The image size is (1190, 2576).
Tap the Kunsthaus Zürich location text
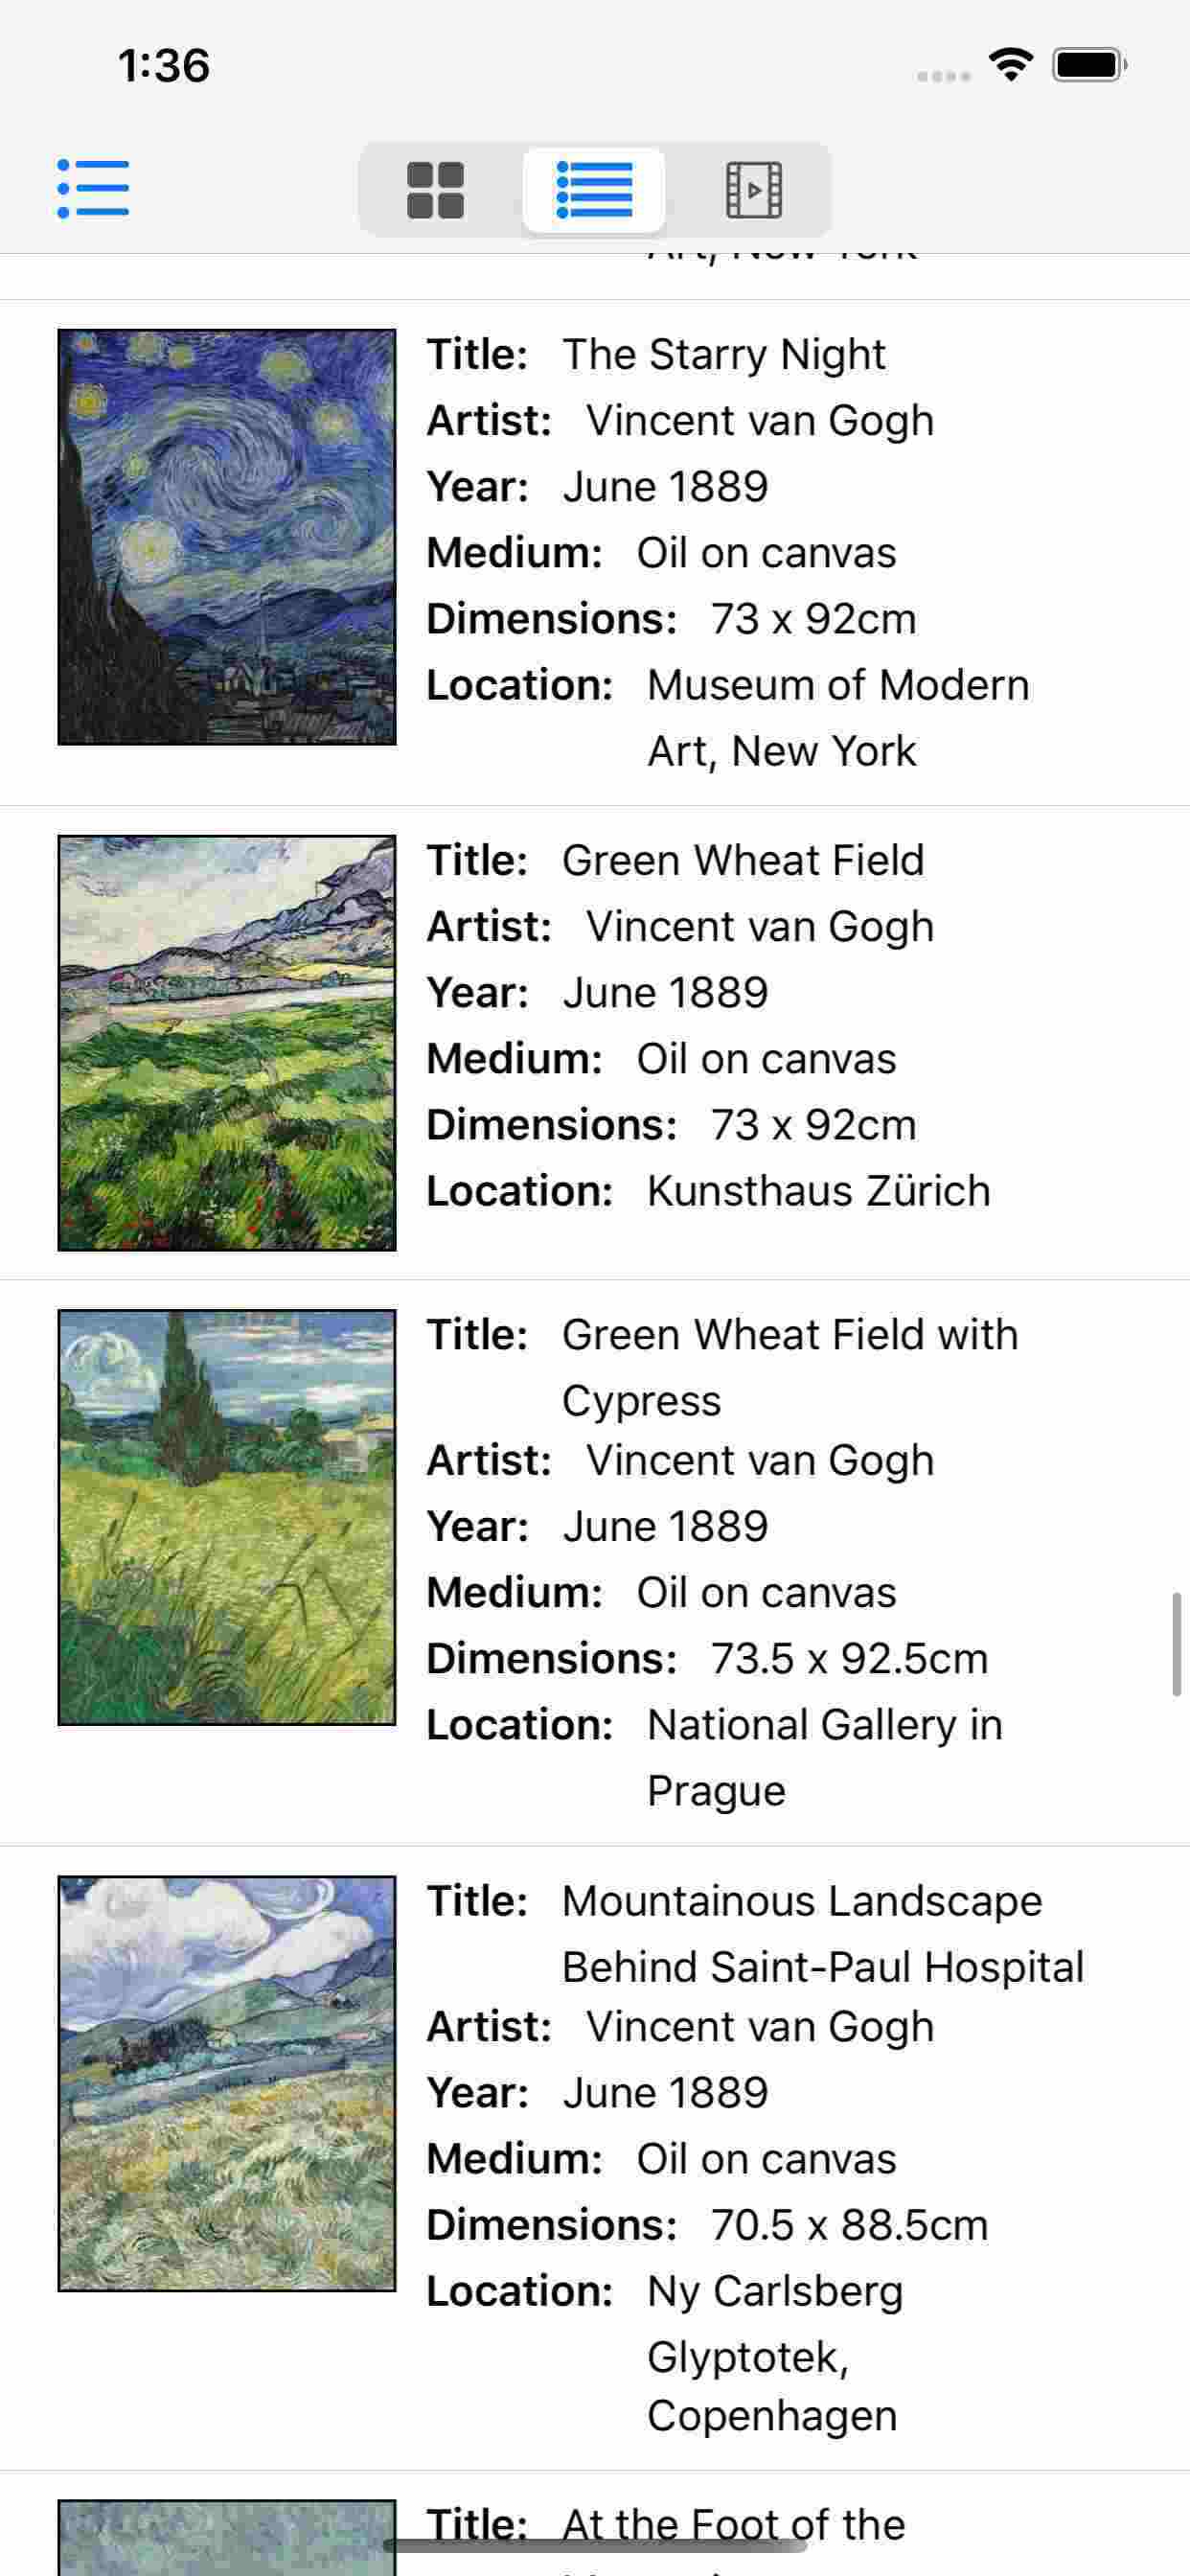tap(818, 1191)
